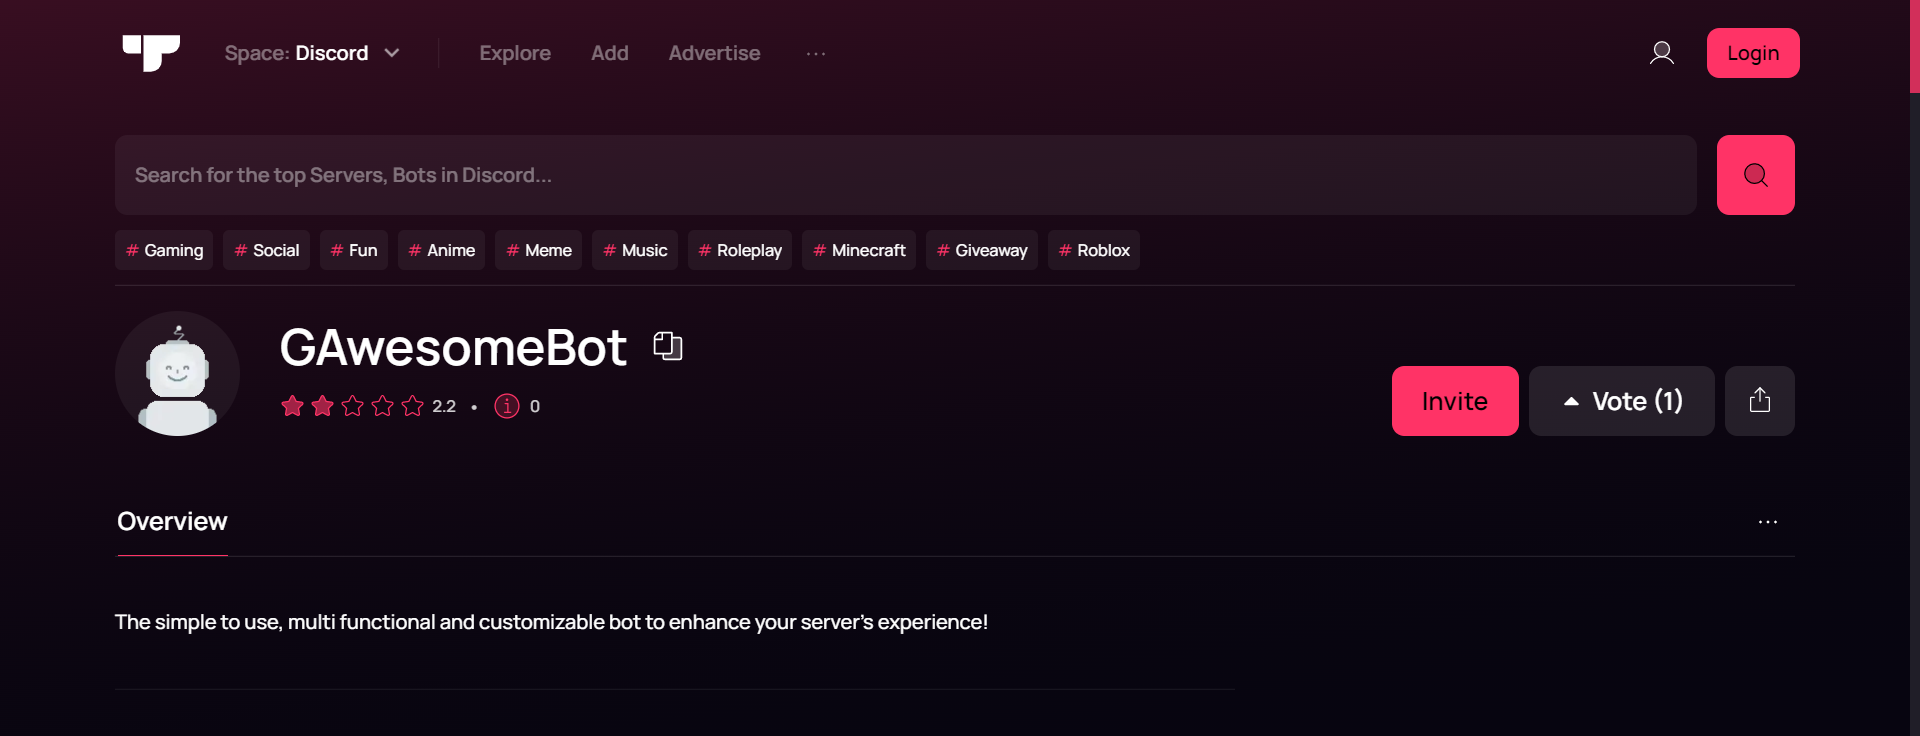1920x736 pixels.
Task: Select the Minecraft tag chip
Action: [859, 250]
